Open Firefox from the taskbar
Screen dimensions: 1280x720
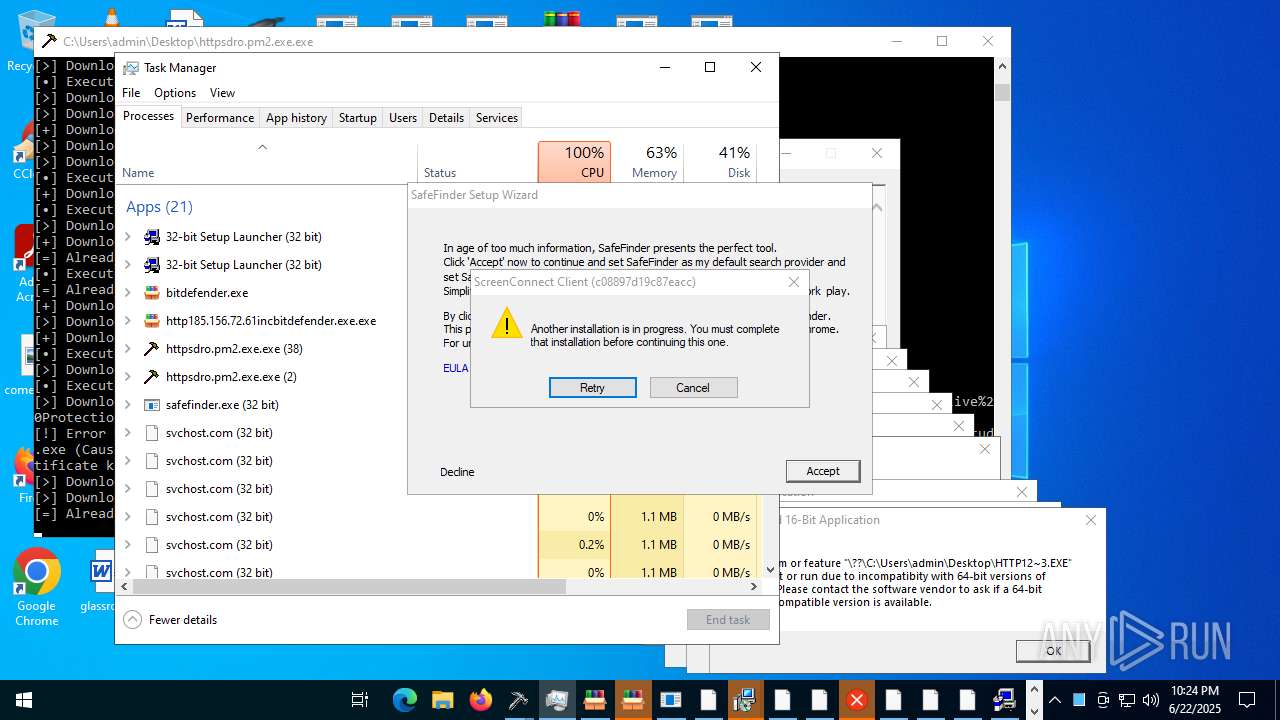(x=480, y=700)
